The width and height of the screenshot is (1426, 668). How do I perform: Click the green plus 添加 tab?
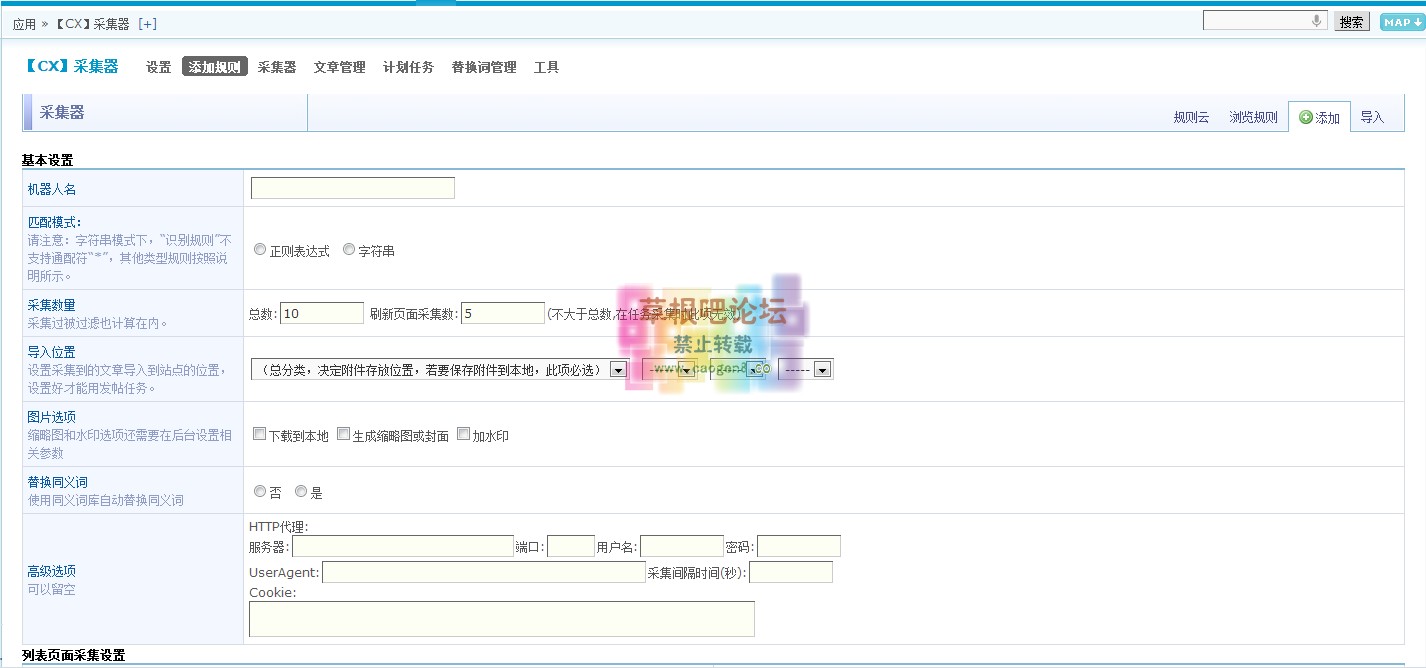1319,117
